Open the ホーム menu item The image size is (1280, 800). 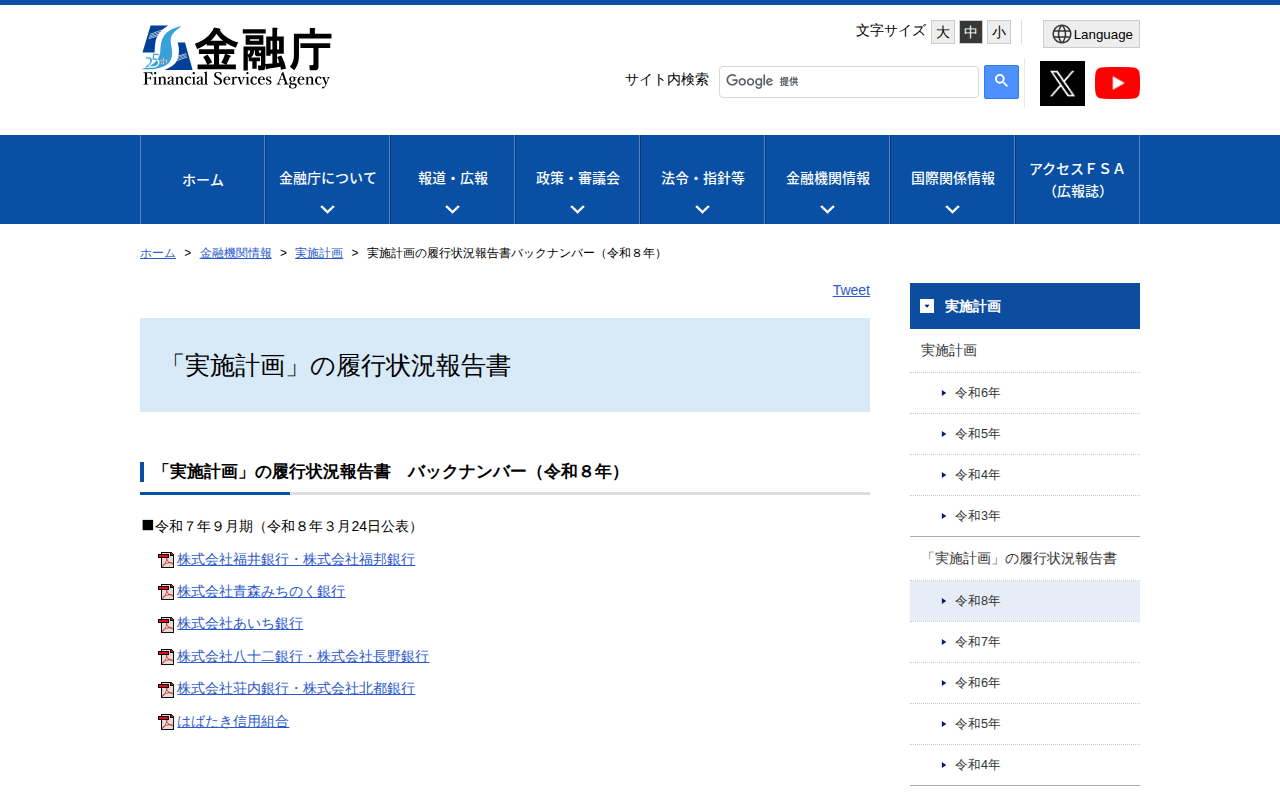click(x=202, y=180)
